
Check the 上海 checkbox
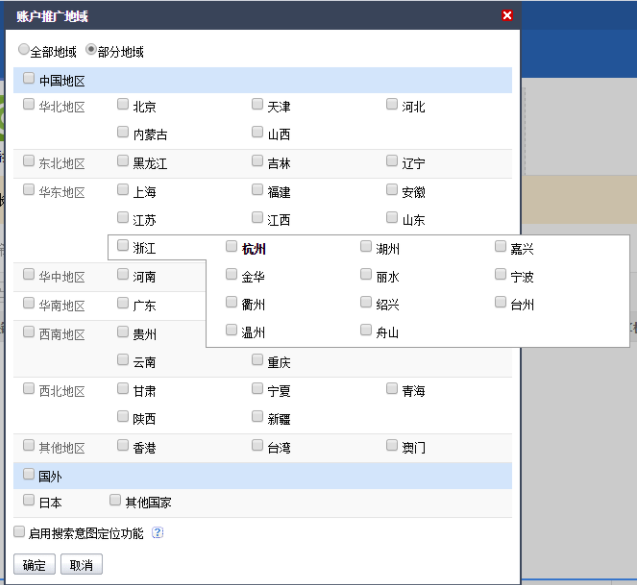[123, 190]
